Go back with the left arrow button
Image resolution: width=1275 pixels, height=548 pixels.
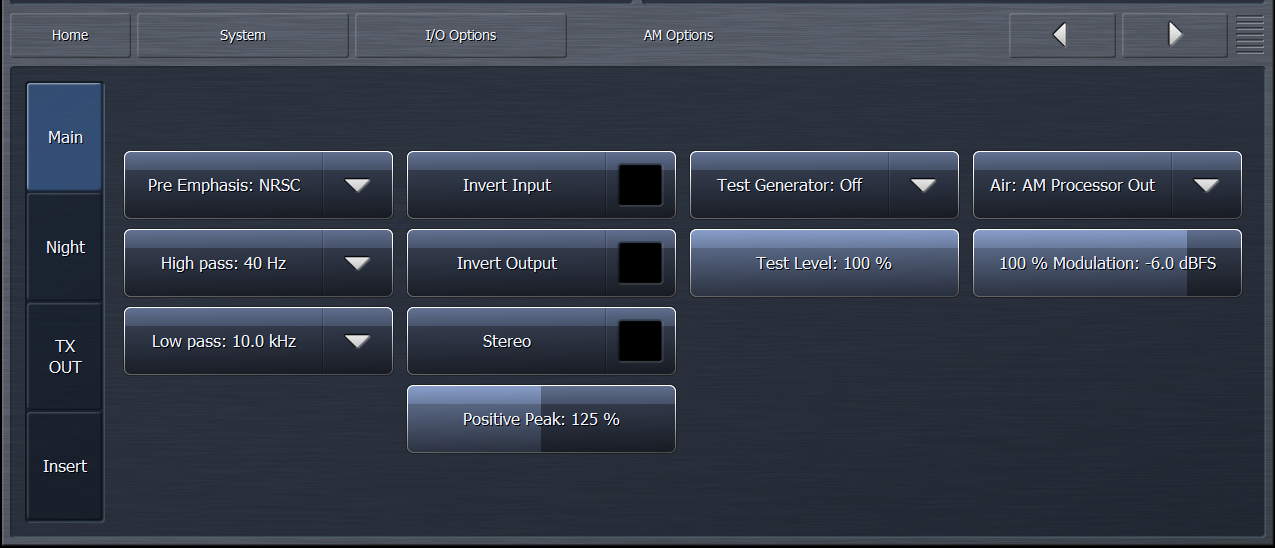pos(1062,35)
